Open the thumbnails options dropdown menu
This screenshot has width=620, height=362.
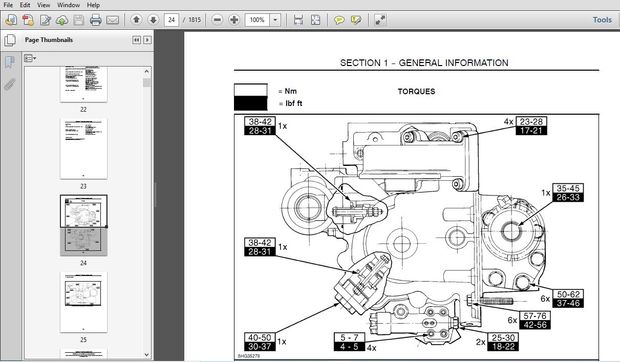30,58
